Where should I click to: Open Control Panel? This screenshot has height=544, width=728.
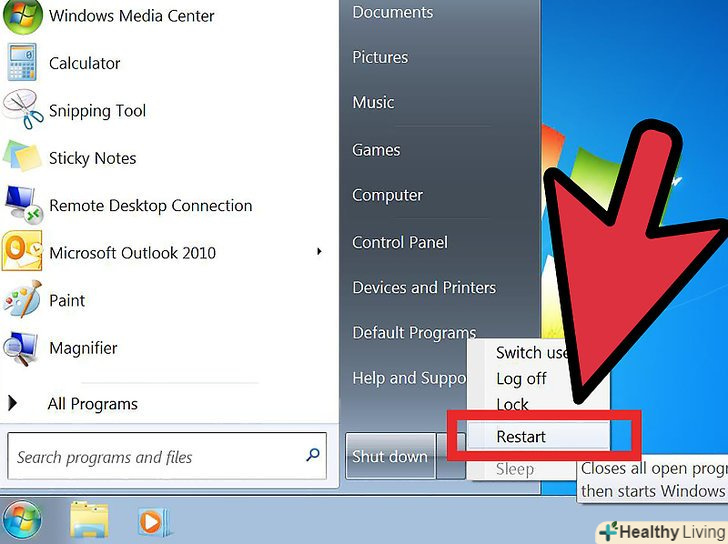pos(400,242)
